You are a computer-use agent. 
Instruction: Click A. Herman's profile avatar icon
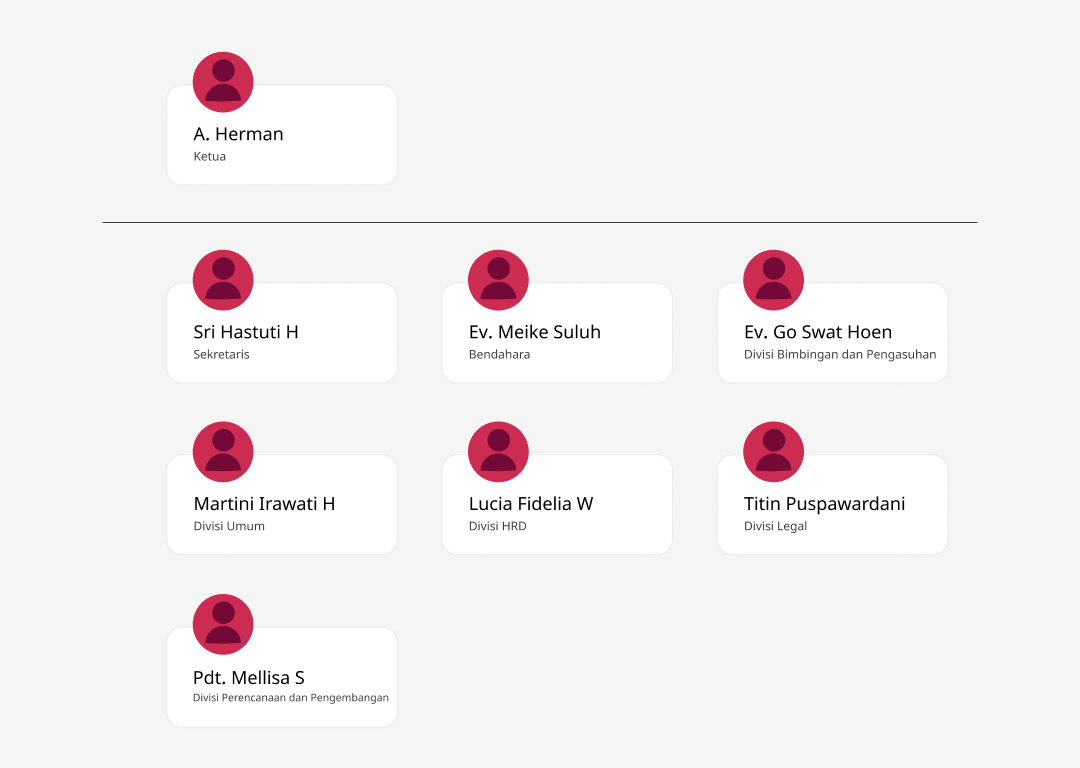[223, 82]
